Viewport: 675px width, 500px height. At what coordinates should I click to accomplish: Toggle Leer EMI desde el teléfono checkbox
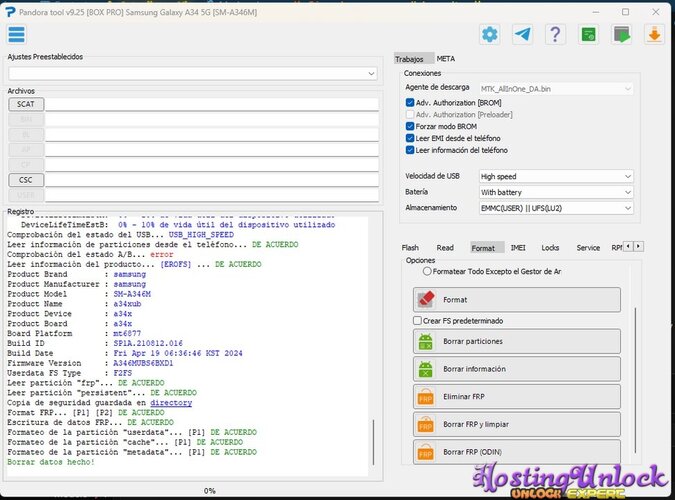pyautogui.click(x=410, y=138)
